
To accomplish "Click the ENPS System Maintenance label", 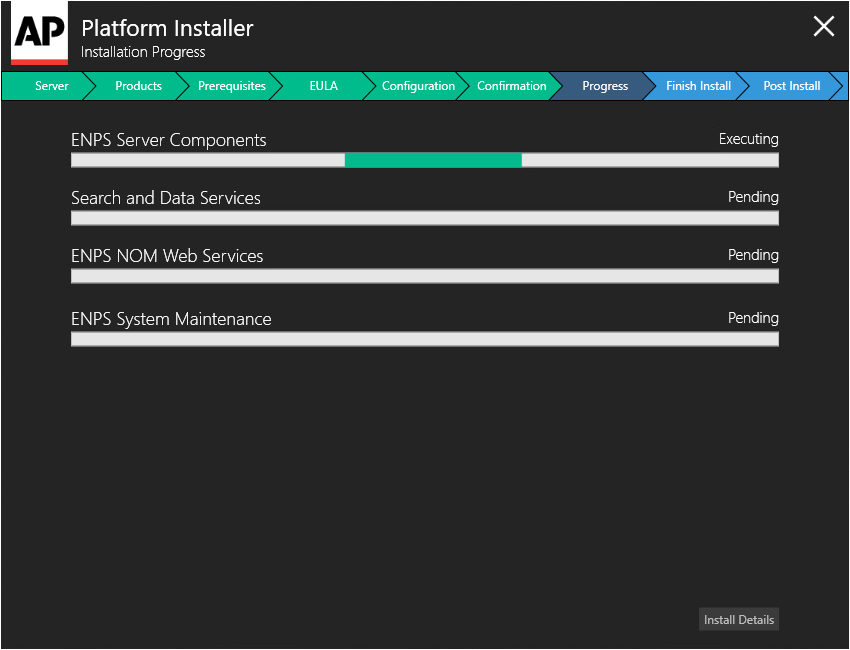I will [171, 319].
